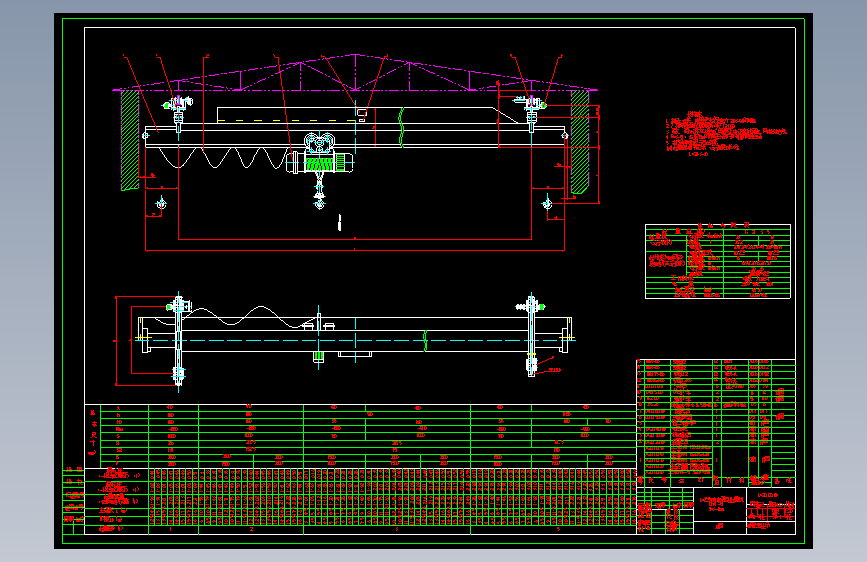This screenshot has width=867, height=562.
Task: Select the specification table at upper right
Action: (718, 261)
